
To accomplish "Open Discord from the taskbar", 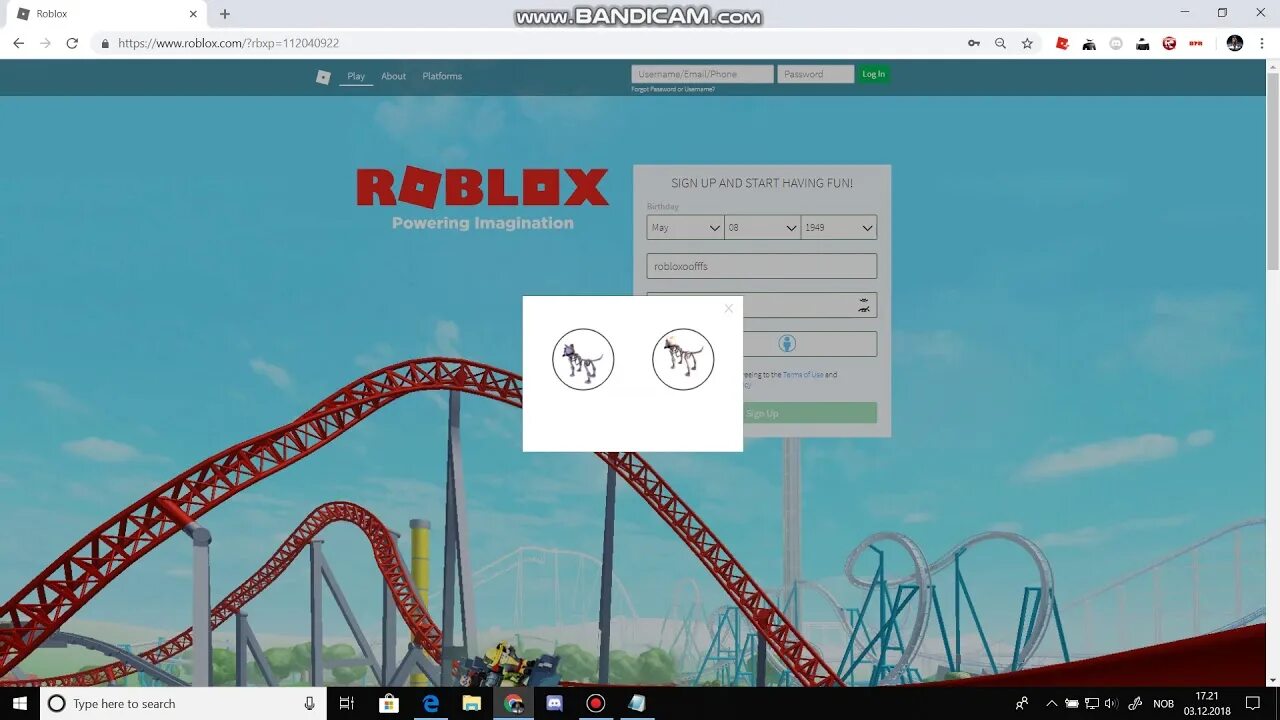I will (x=555, y=703).
